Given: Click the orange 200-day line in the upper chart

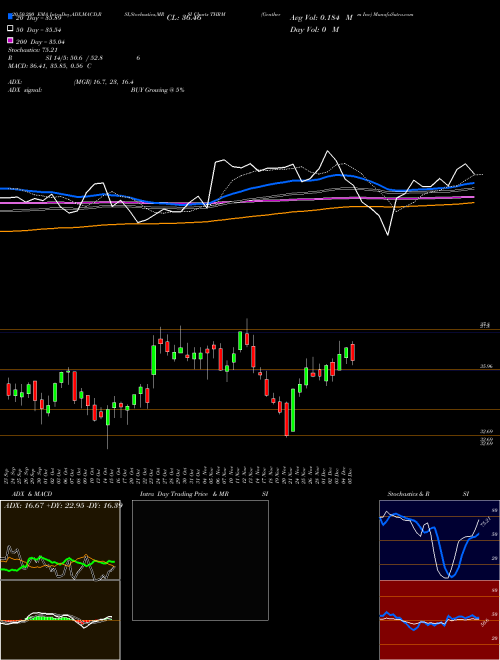Looking at the screenshot, I should (x=236, y=218).
